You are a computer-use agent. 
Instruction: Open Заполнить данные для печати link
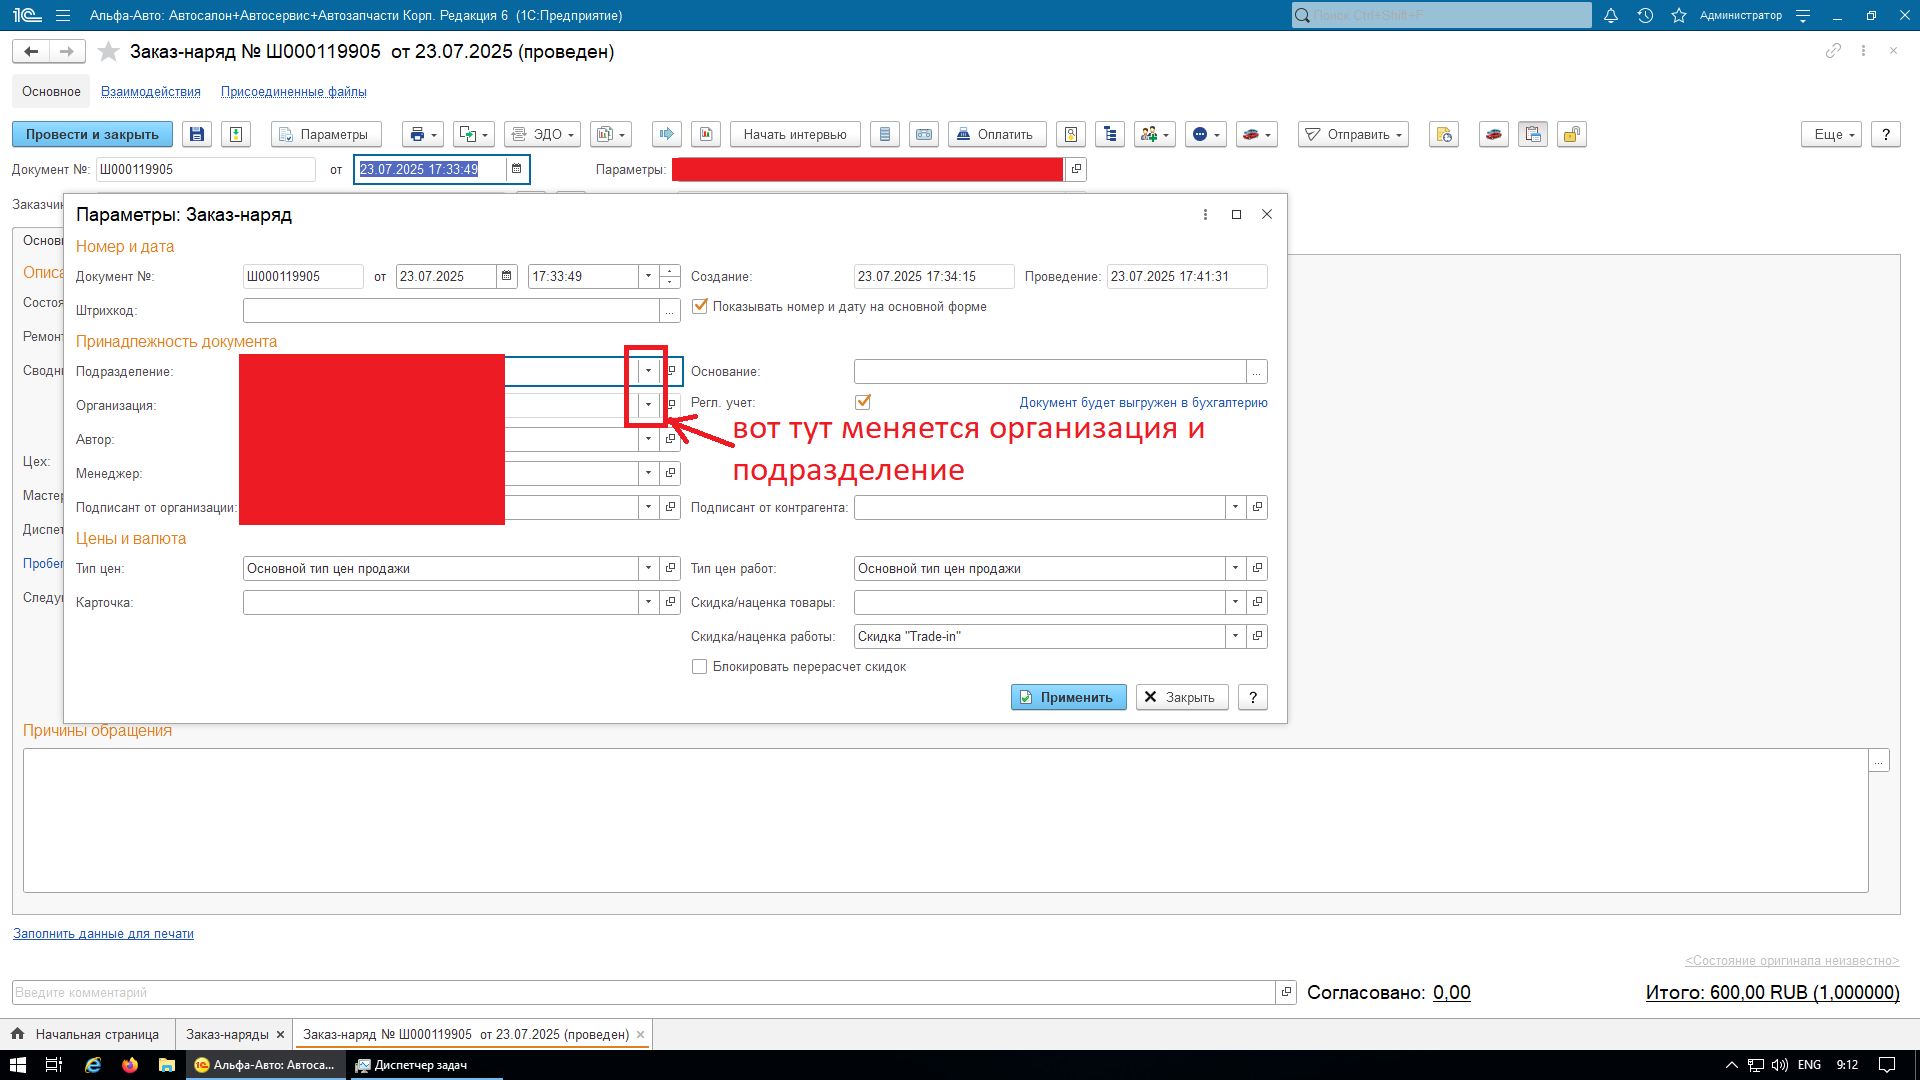click(103, 933)
